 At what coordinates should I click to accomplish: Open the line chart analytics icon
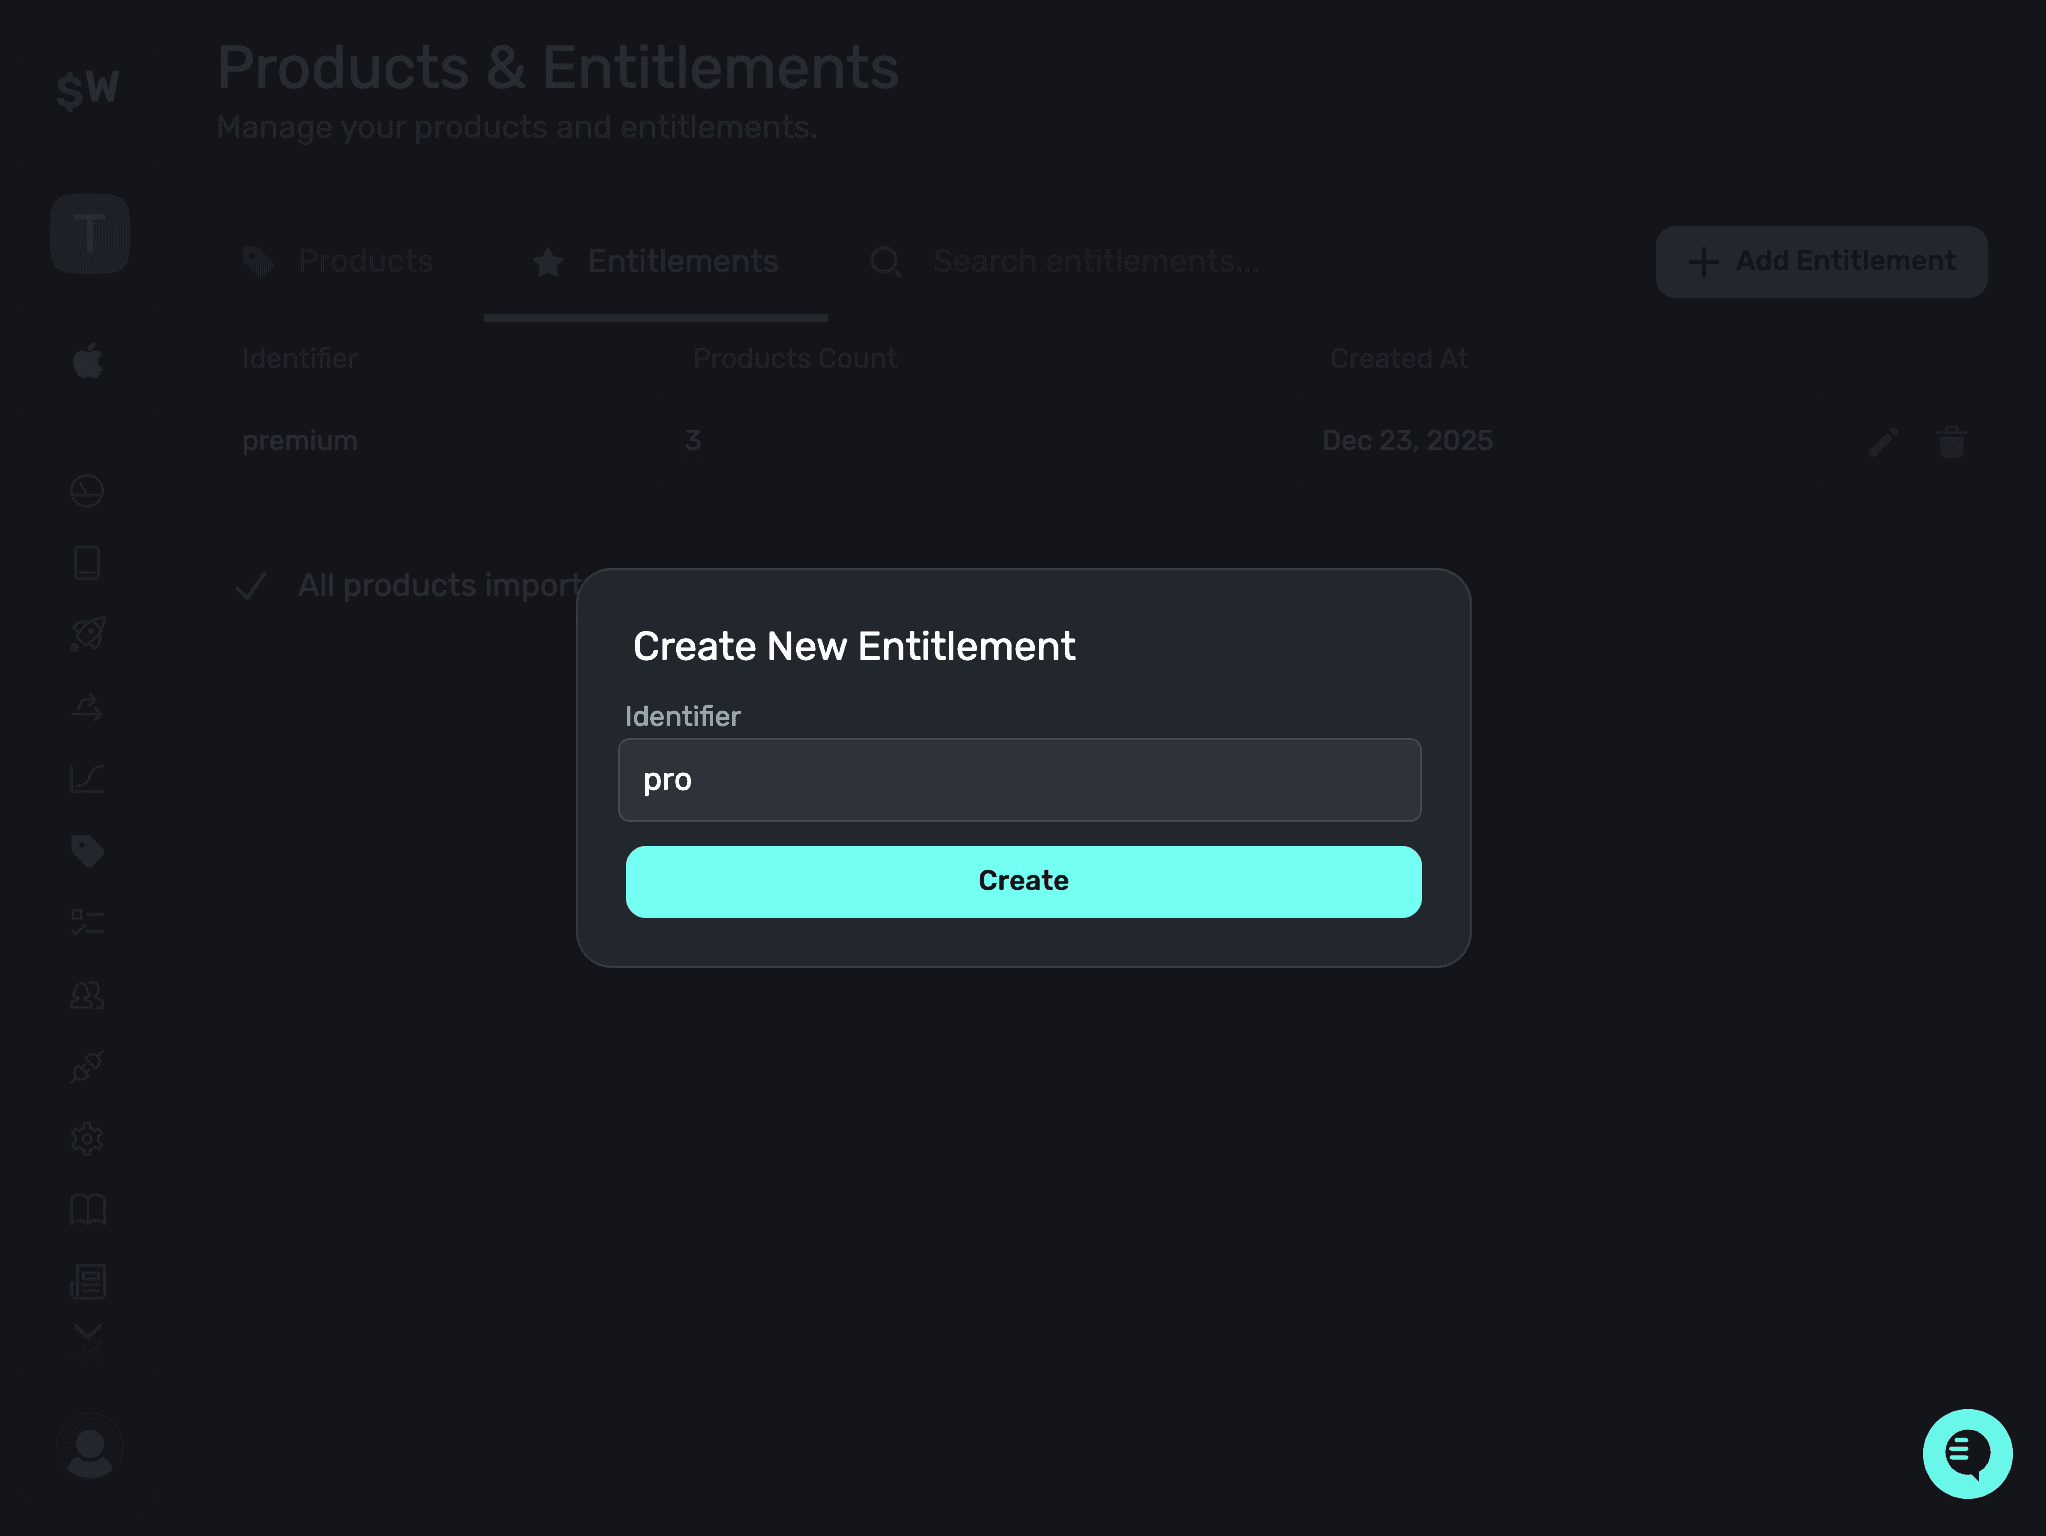tap(88, 781)
